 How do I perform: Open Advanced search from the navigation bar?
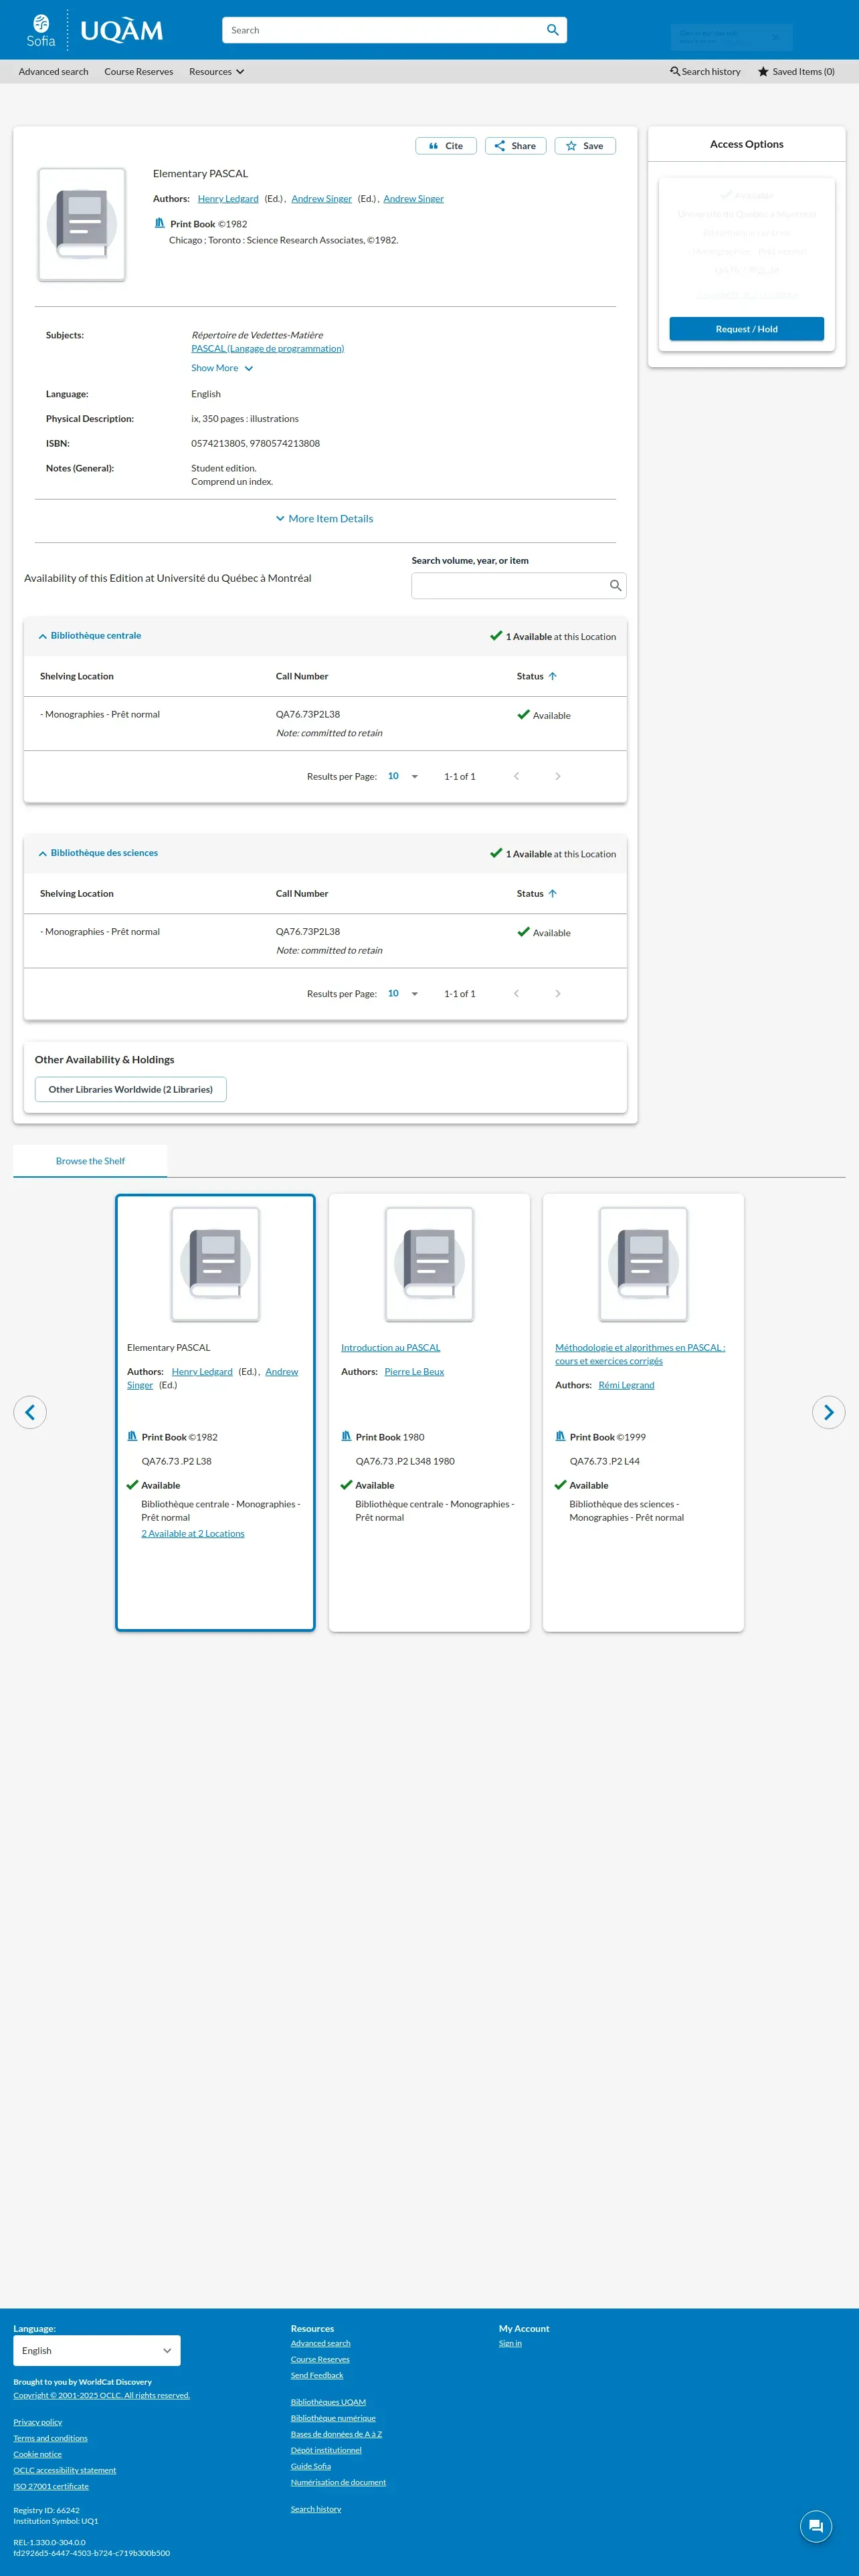click(x=54, y=72)
